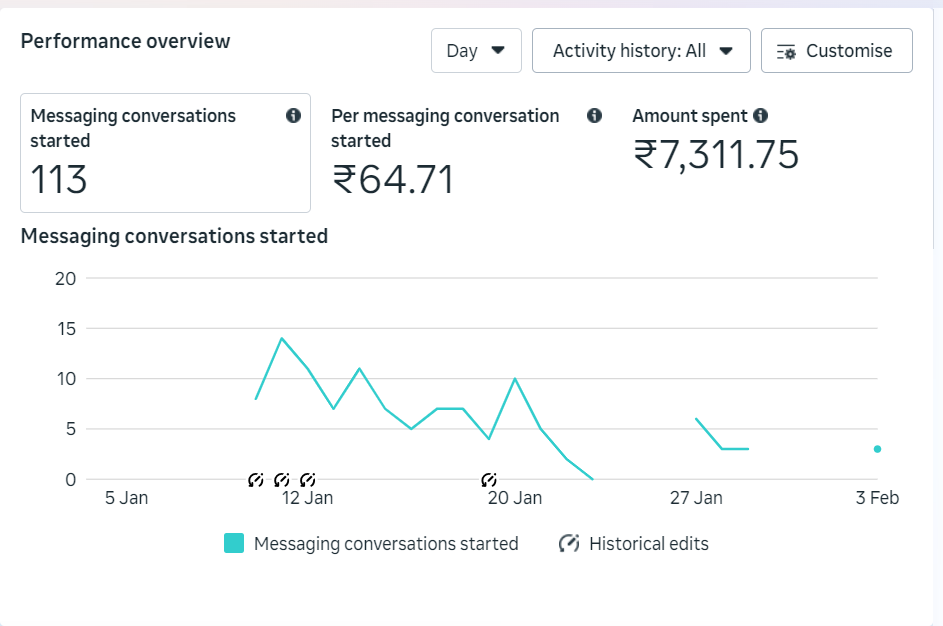
Task: Expand the Activity history: All dropdown
Action: [x=641, y=51]
